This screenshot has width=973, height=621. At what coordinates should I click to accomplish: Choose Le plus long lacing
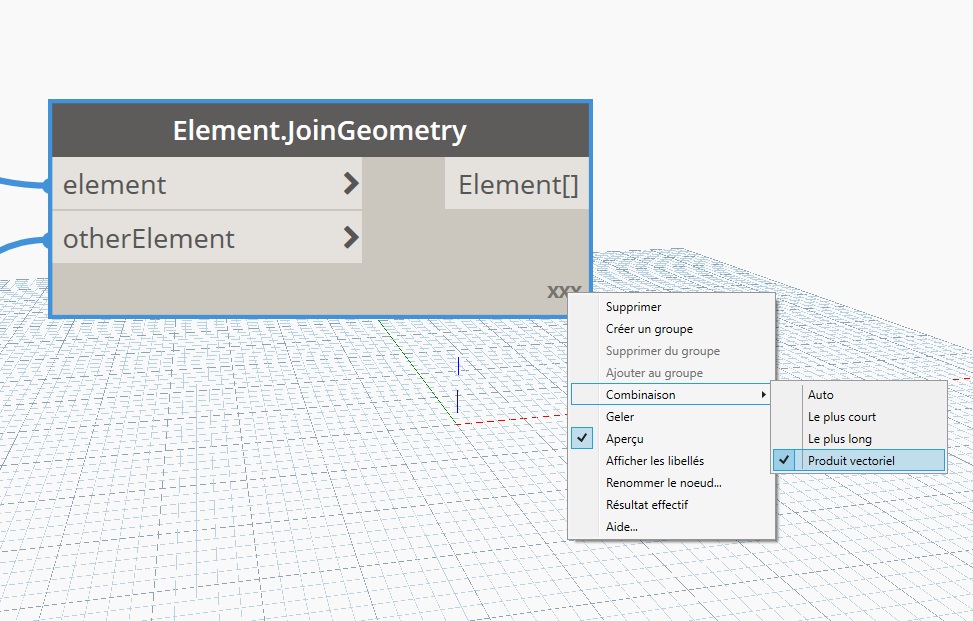(x=840, y=439)
